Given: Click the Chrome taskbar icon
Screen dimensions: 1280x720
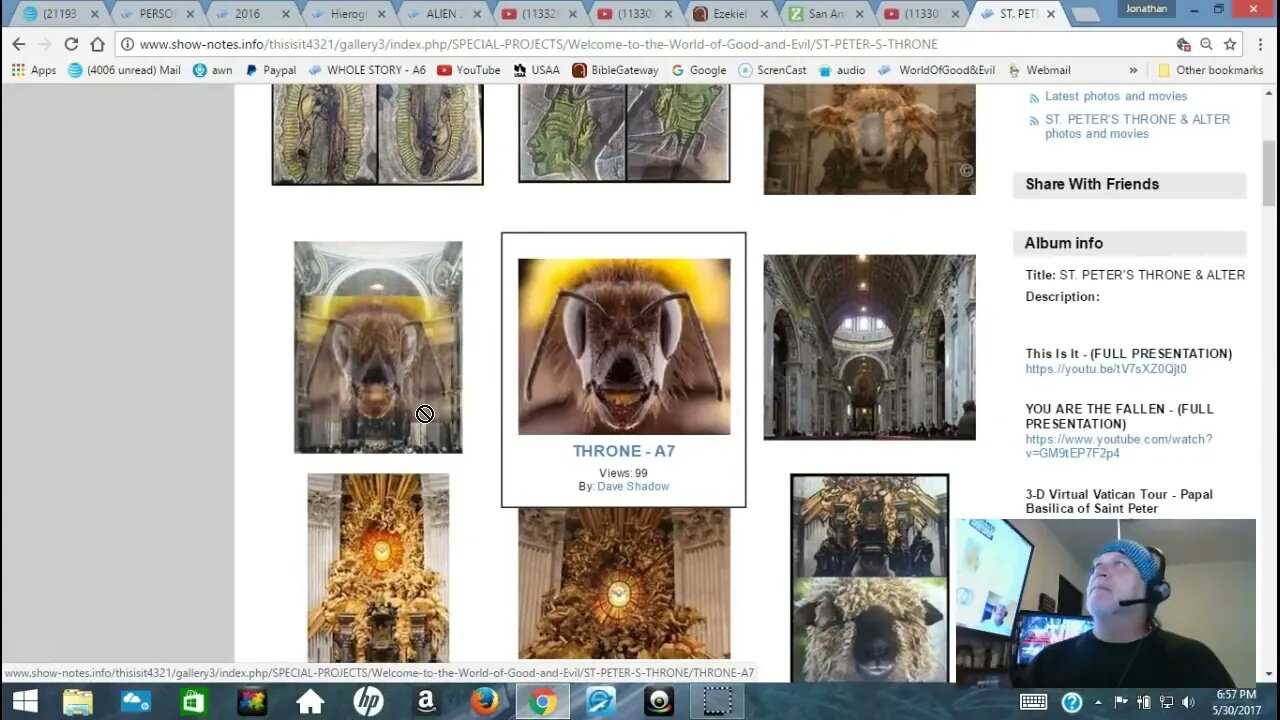Looking at the screenshot, I should 543,702.
